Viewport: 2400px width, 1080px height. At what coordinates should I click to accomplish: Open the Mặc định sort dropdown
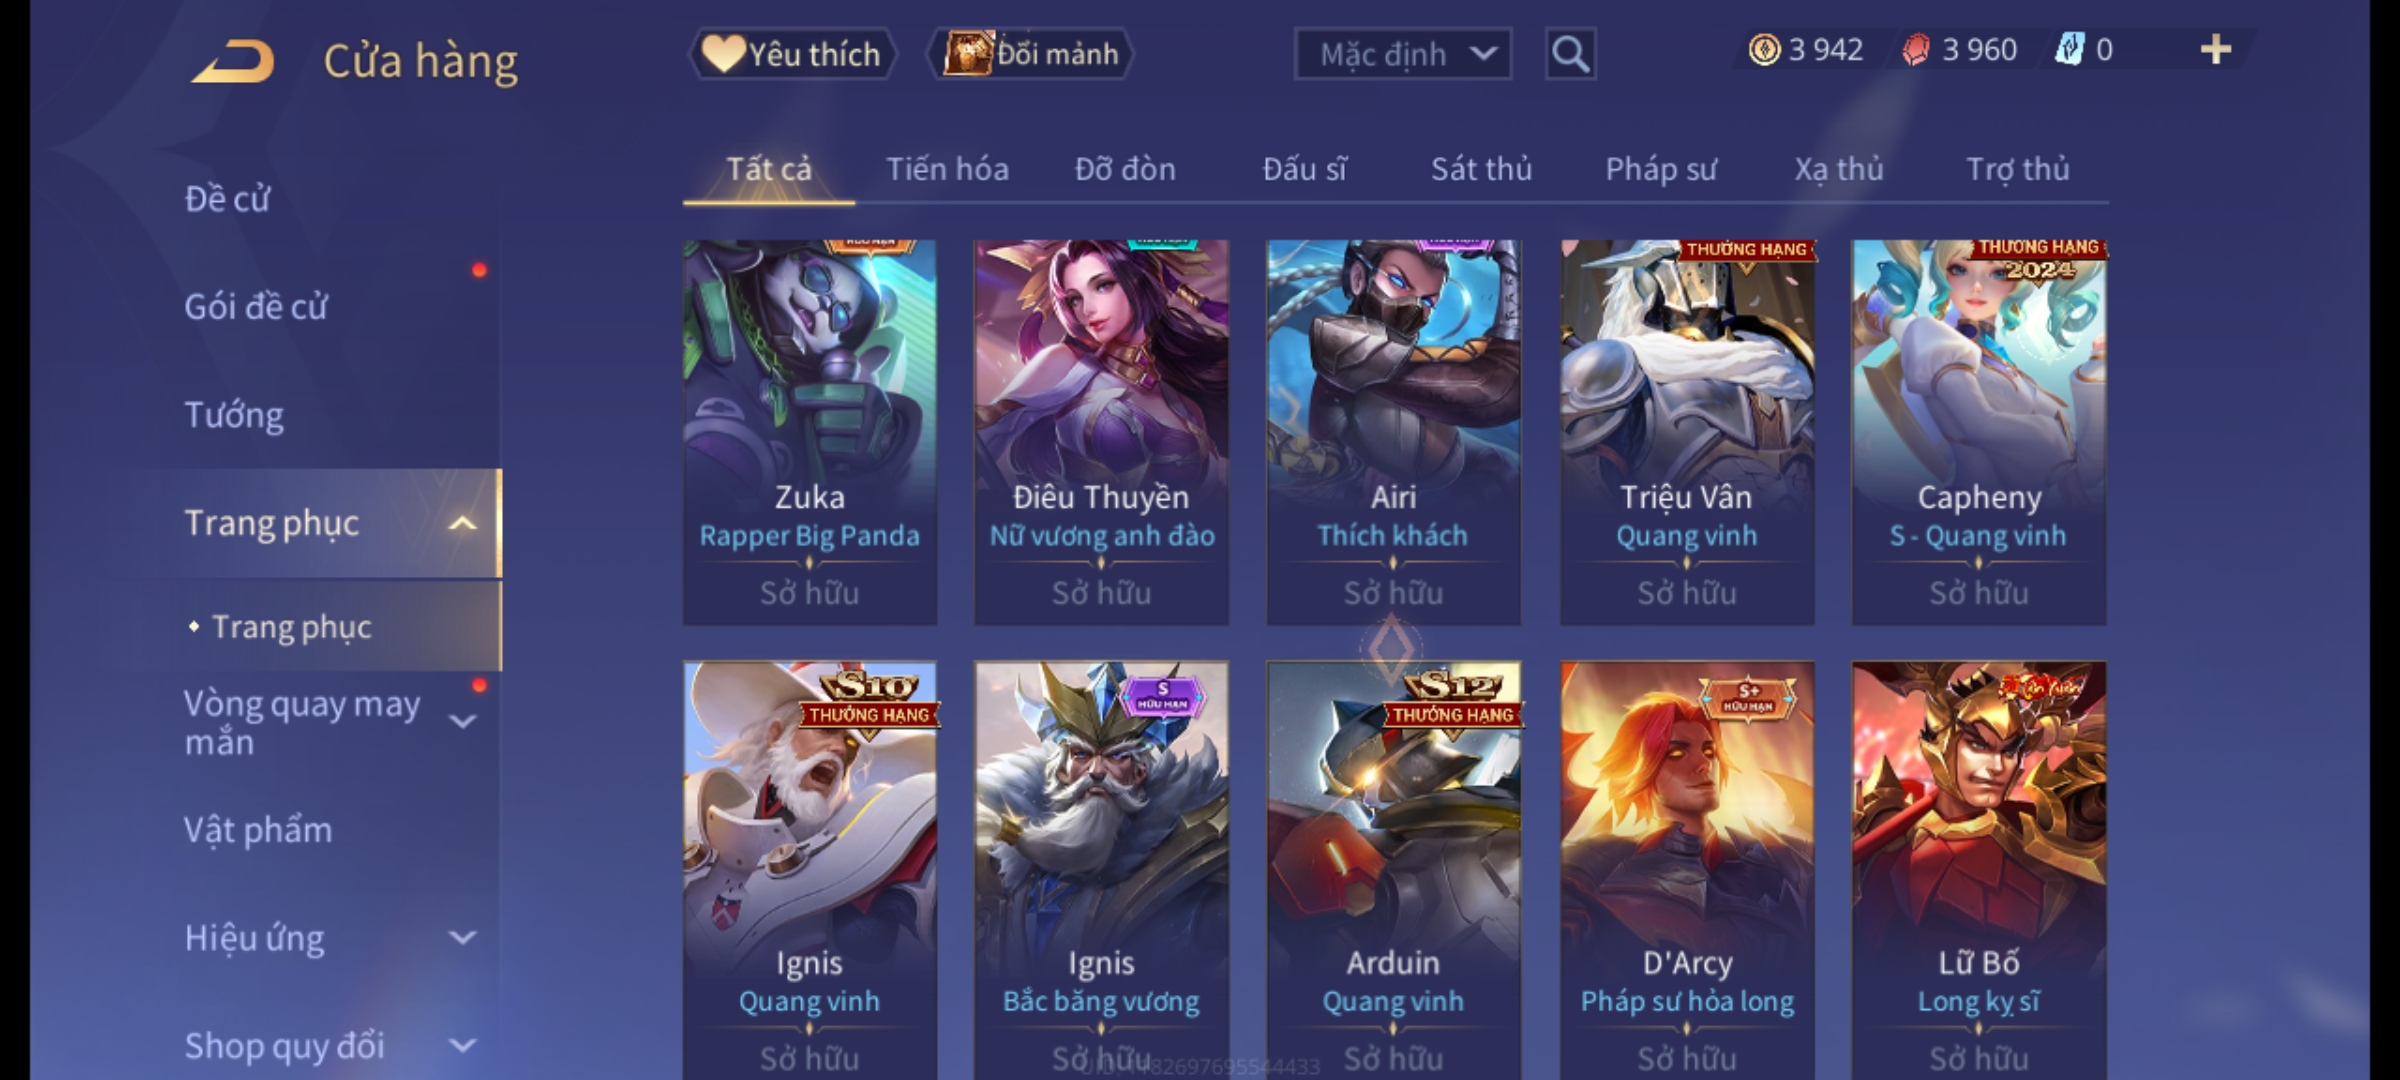1403,54
